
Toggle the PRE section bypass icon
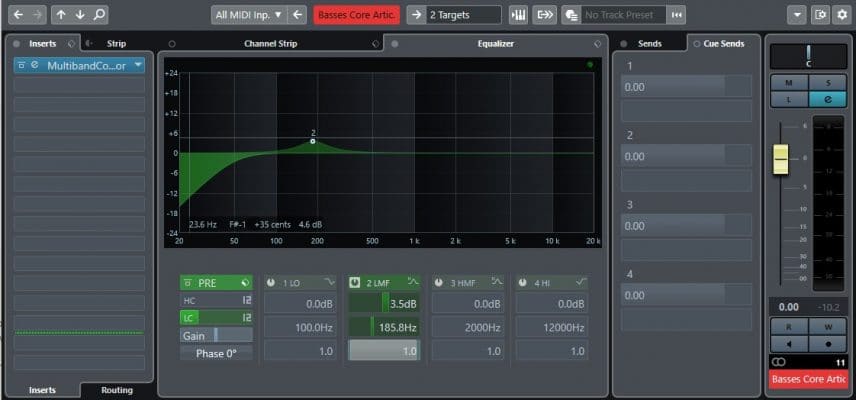[187, 283]
